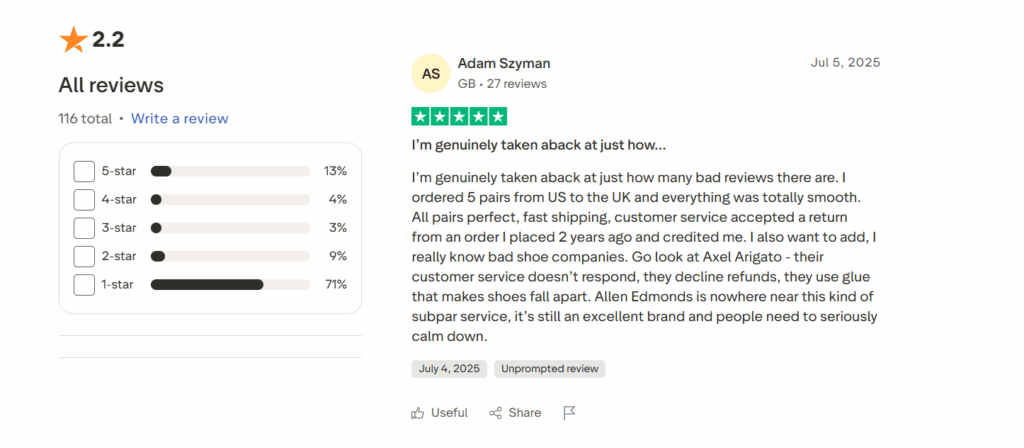
Task: Click the 2-star percentage bar
Action: 230,256
